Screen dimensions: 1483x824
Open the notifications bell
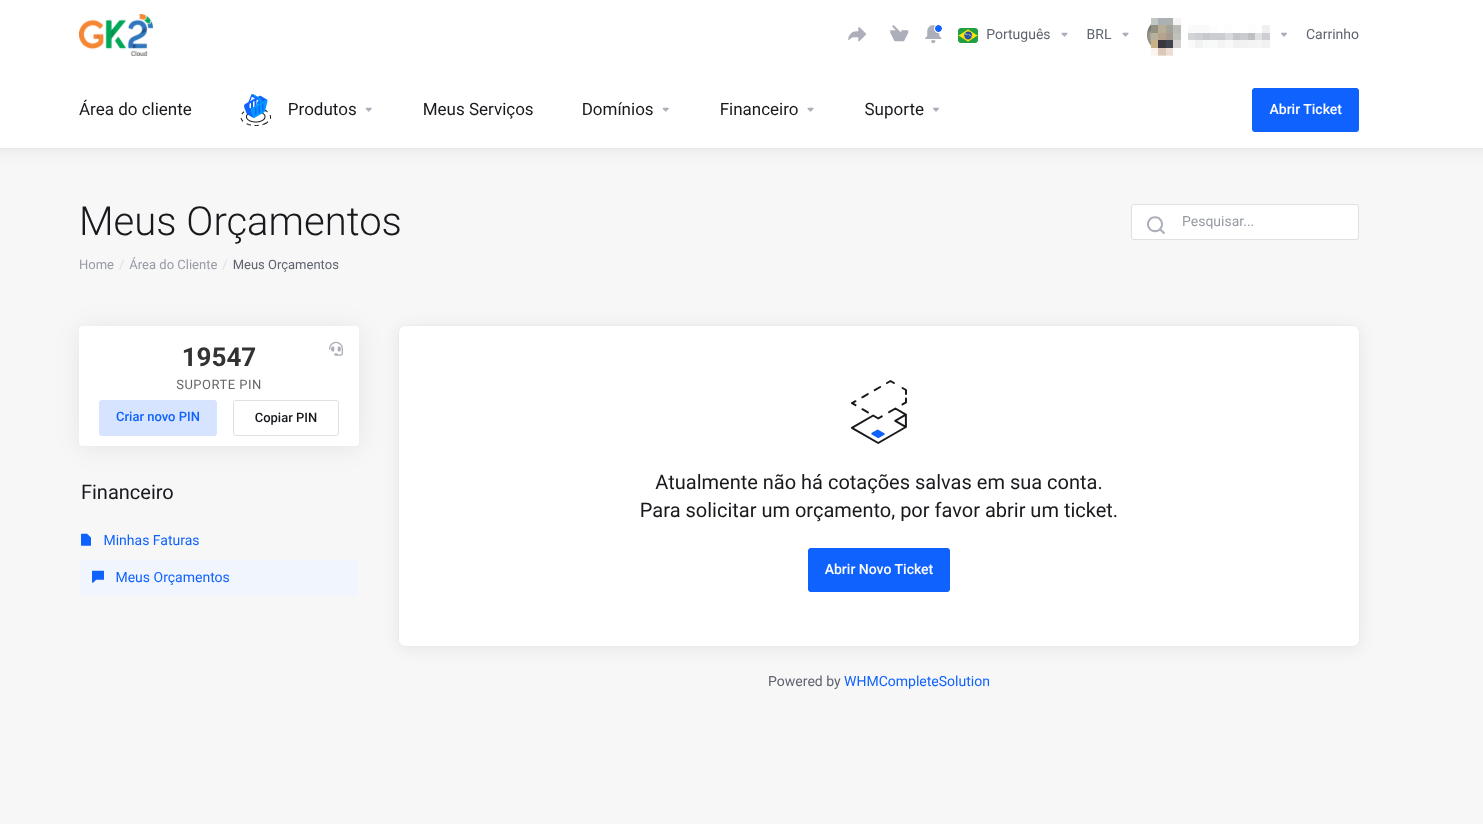pyautogui.click(x=933, y=35)
